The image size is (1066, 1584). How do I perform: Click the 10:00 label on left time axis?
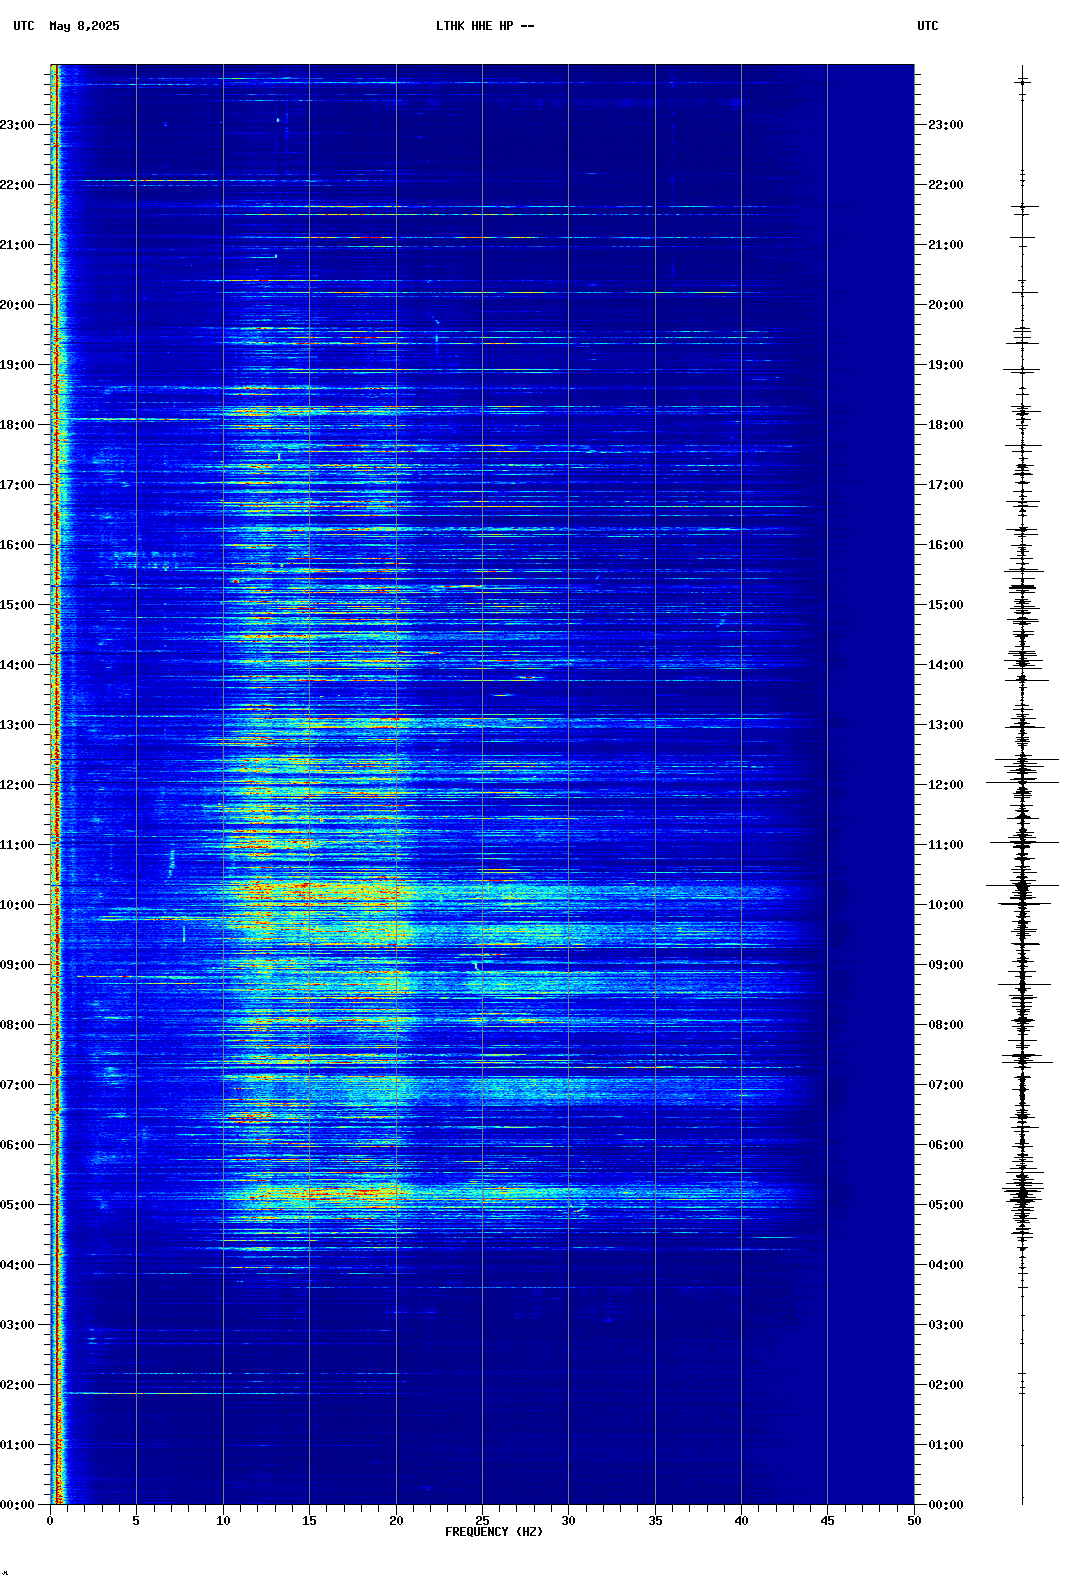[17, 905]
